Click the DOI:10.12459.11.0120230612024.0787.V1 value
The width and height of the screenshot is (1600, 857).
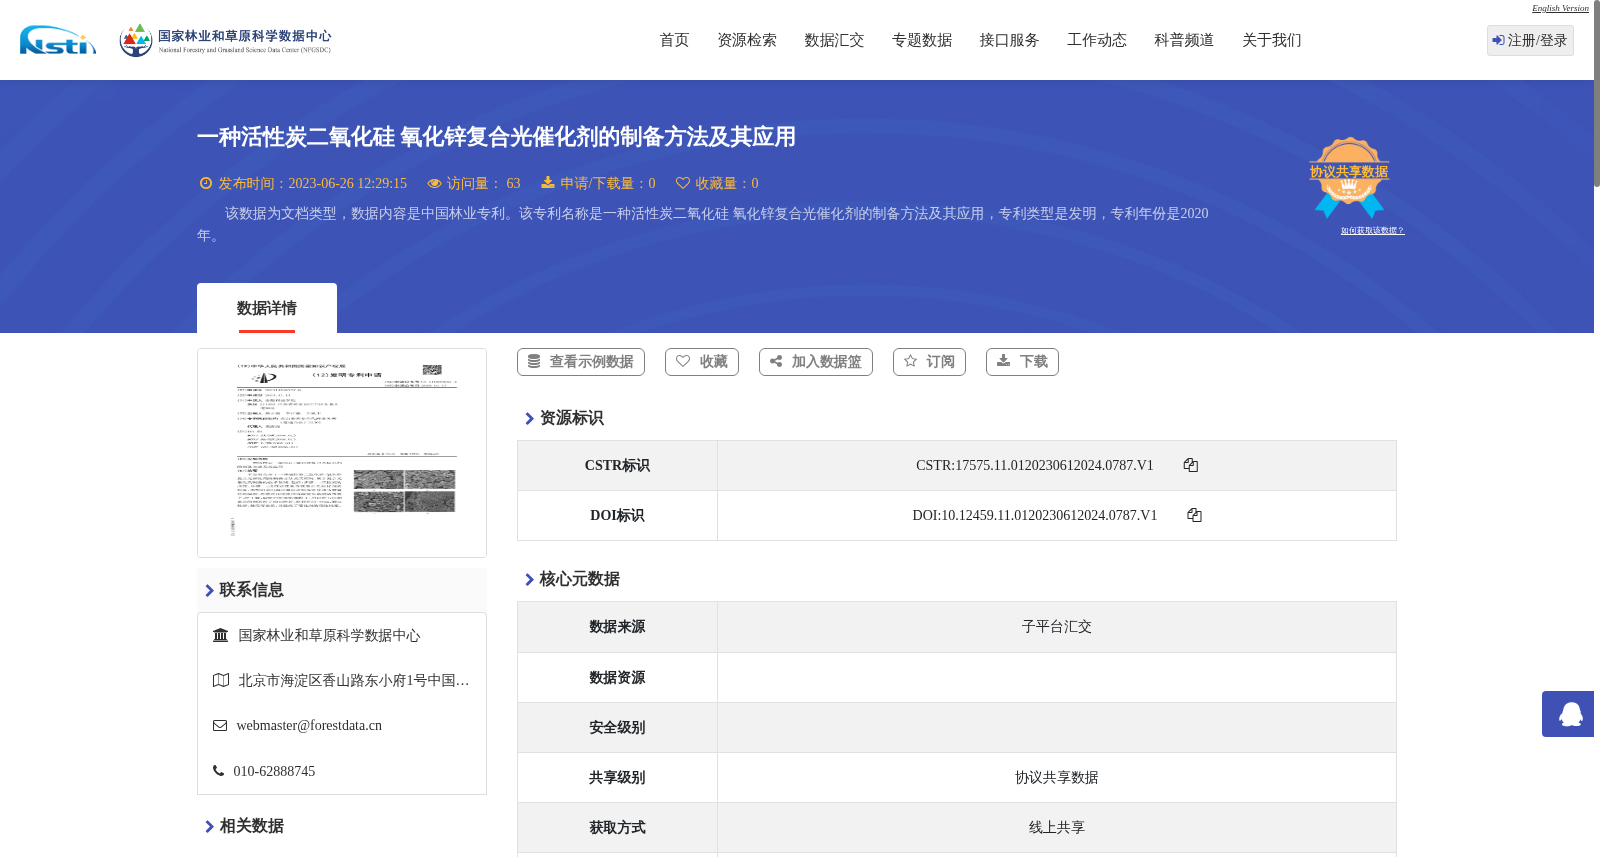tap(1035, 516)
